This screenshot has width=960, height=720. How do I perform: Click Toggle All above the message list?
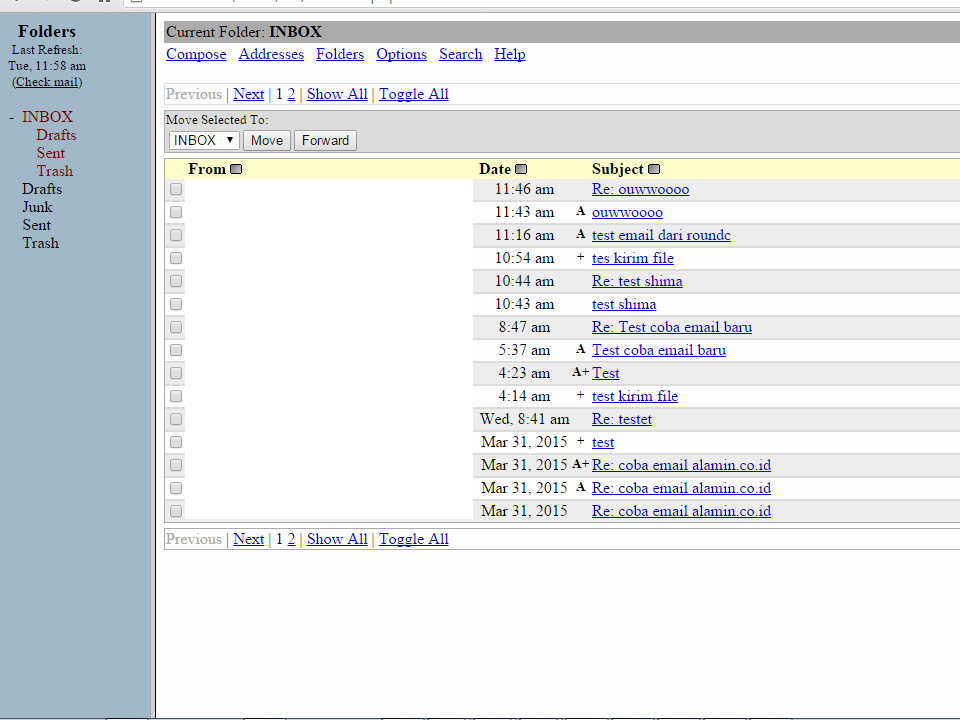click(413, 94)
